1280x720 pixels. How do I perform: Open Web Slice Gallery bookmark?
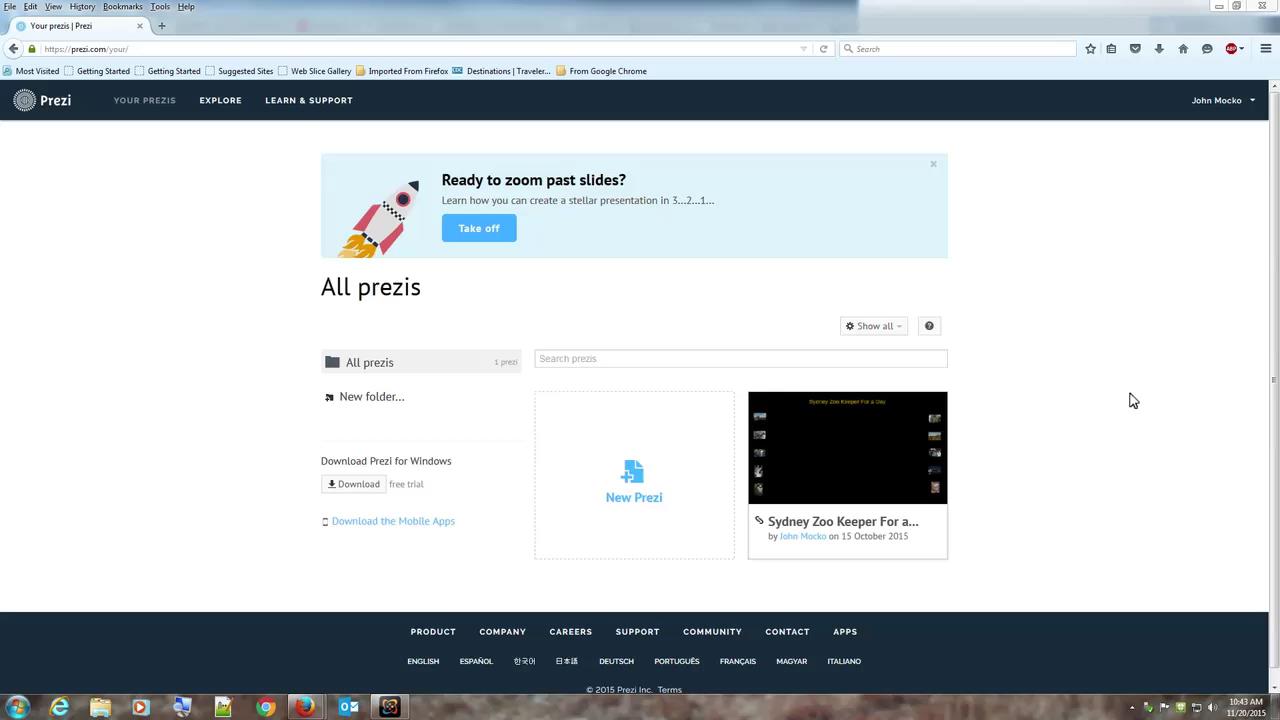point(315,71)
